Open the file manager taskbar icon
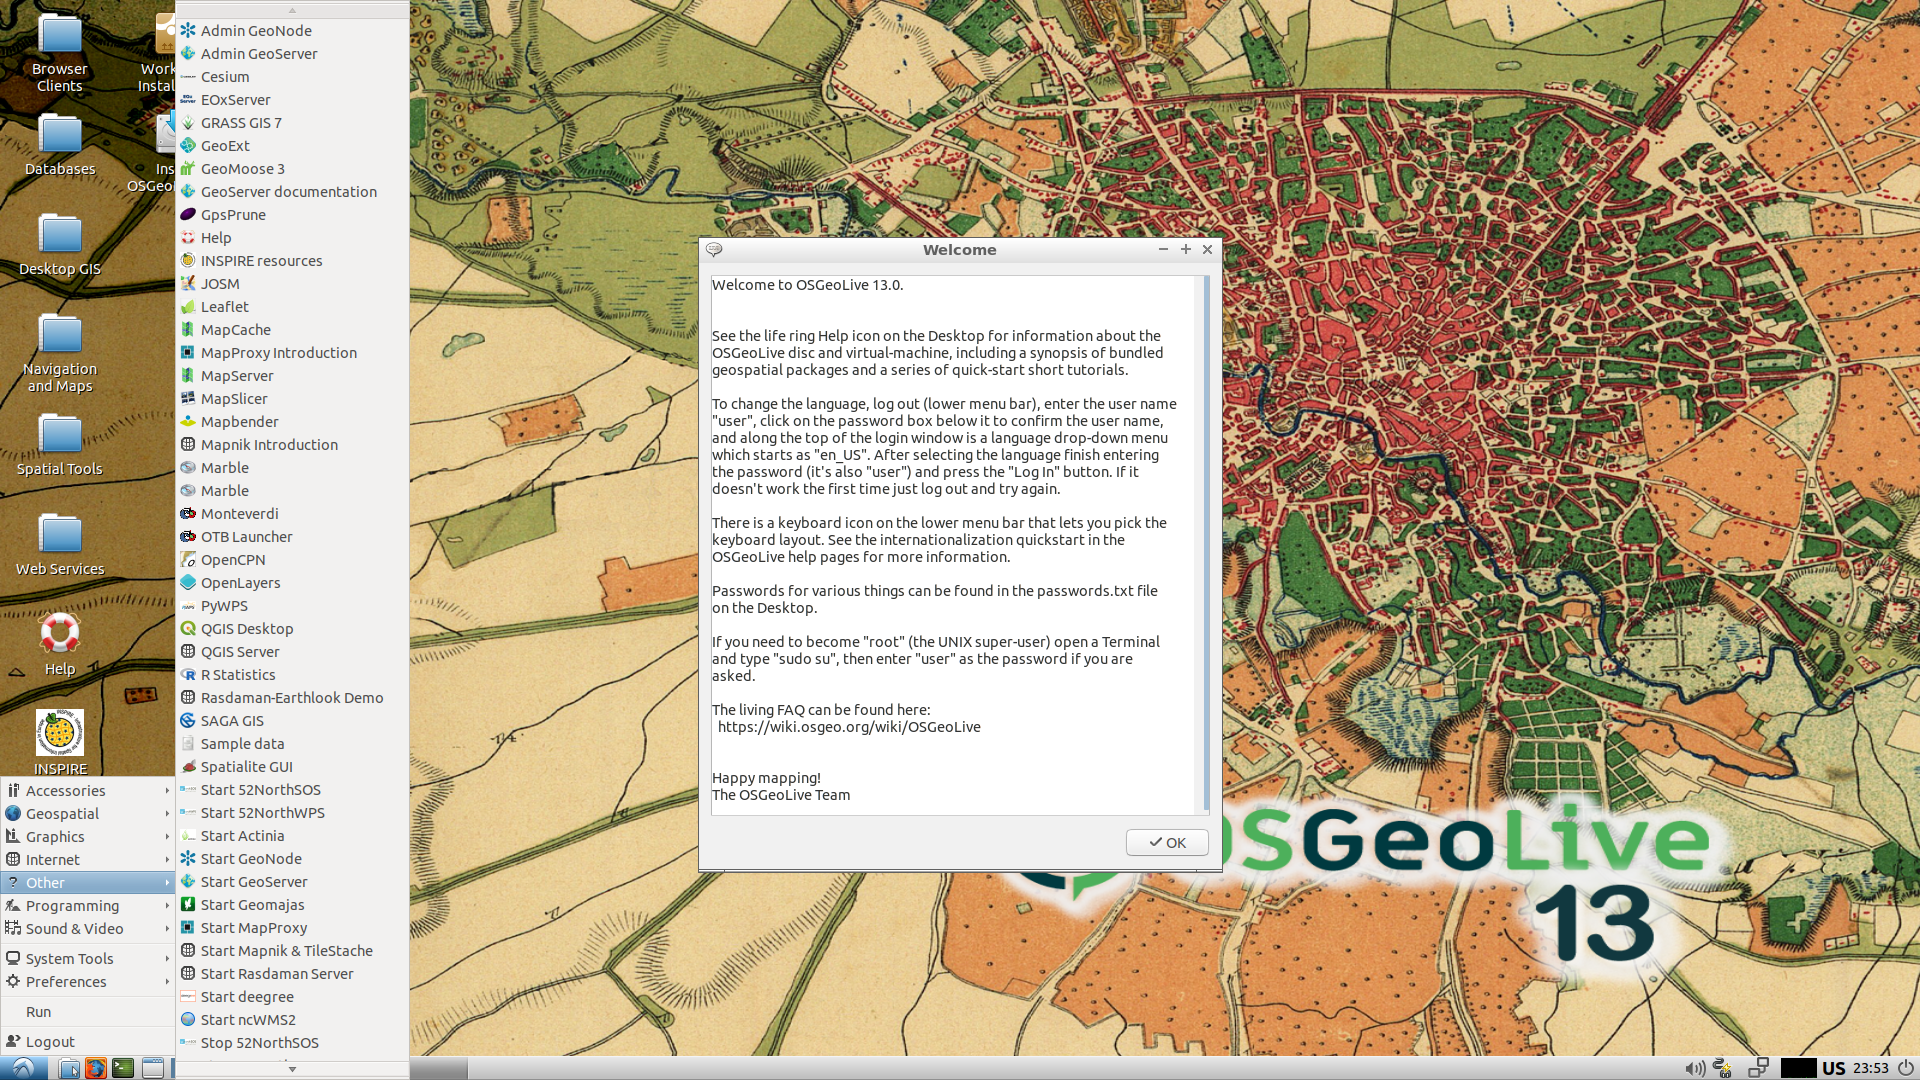Image resolution: width=1920 pixels, height=1080 pixels. click(x=69, y=1068)
